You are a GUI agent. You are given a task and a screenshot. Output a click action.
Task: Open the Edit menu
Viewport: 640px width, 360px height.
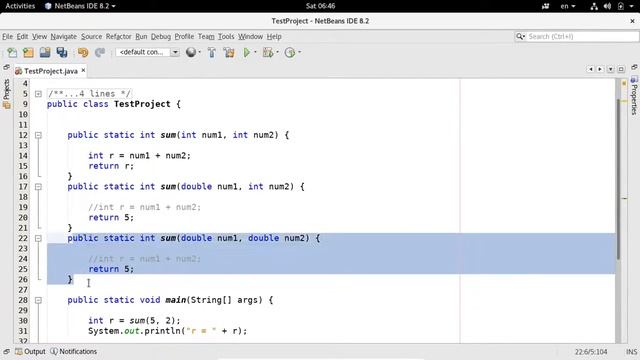click(22, 36)
